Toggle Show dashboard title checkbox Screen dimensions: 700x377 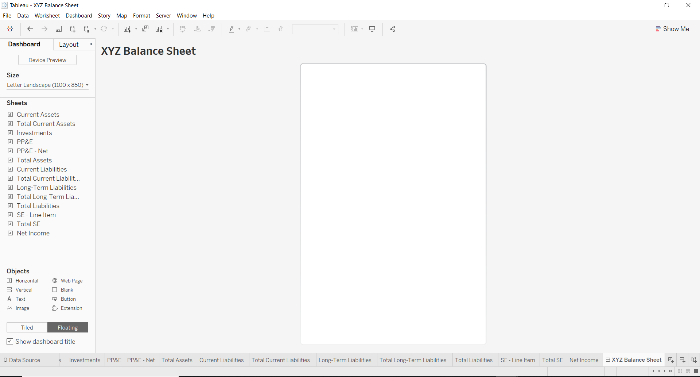pyautogui.click(x=9, y=341)
